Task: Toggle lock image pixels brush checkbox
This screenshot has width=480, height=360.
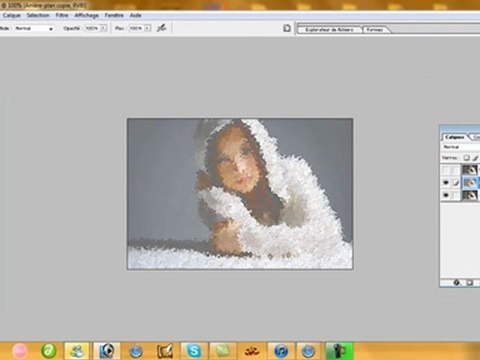Action: point(476,158)
